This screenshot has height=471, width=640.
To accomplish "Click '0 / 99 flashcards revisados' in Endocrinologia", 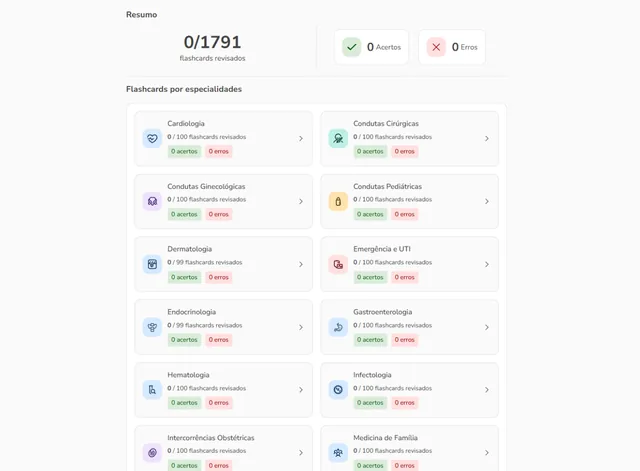I will [204, 325].
